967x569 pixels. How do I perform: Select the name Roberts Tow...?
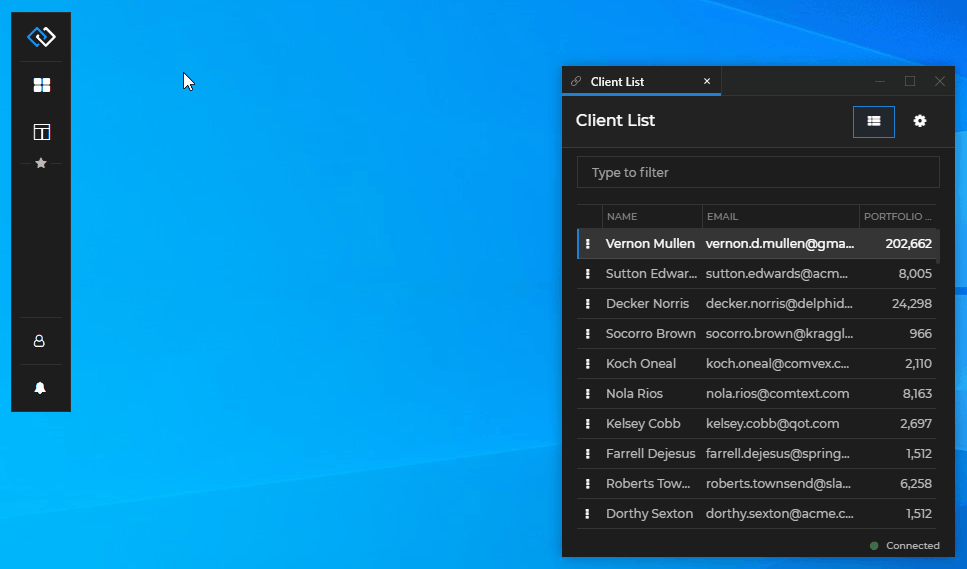(648, 484)
